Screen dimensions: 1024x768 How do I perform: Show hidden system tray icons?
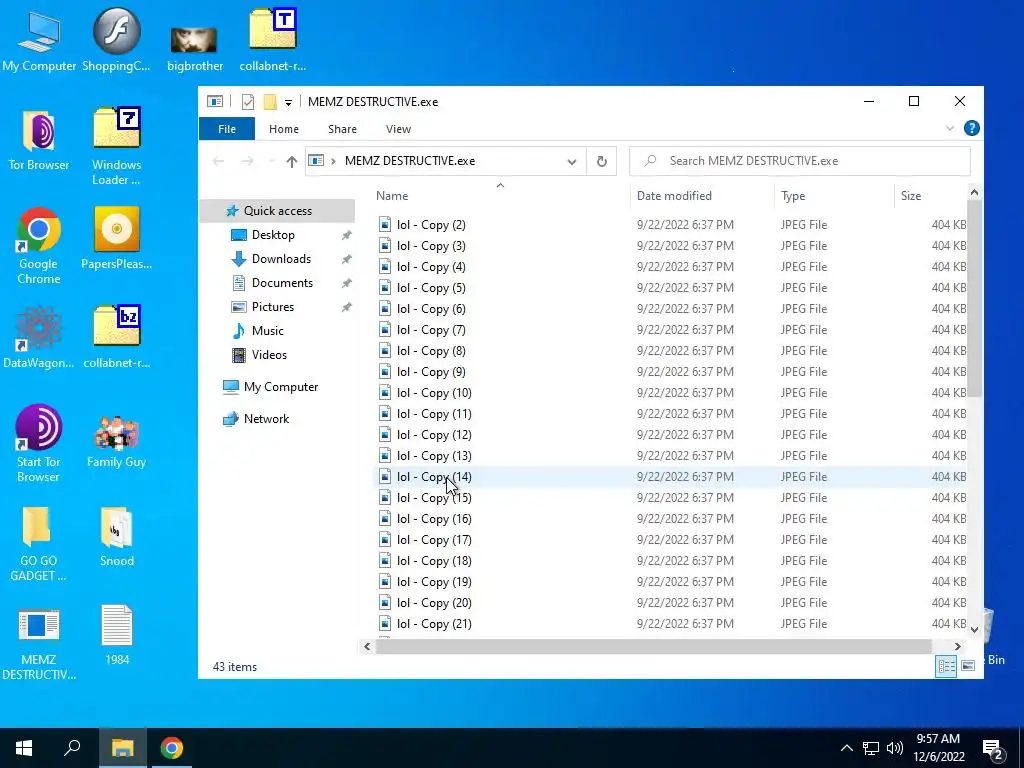tap(846, 748)
